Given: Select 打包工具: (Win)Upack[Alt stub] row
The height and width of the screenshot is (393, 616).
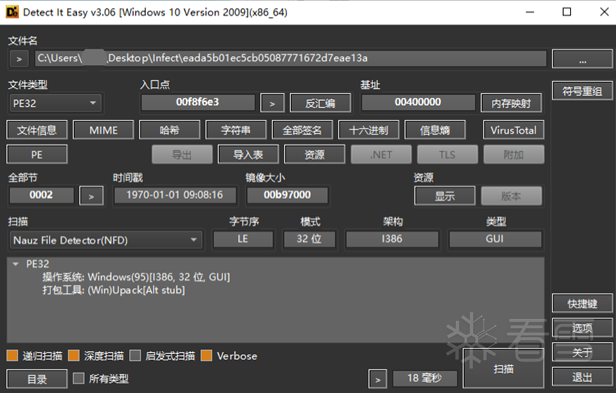Looking at the screenshot, I should click(114, 290).
